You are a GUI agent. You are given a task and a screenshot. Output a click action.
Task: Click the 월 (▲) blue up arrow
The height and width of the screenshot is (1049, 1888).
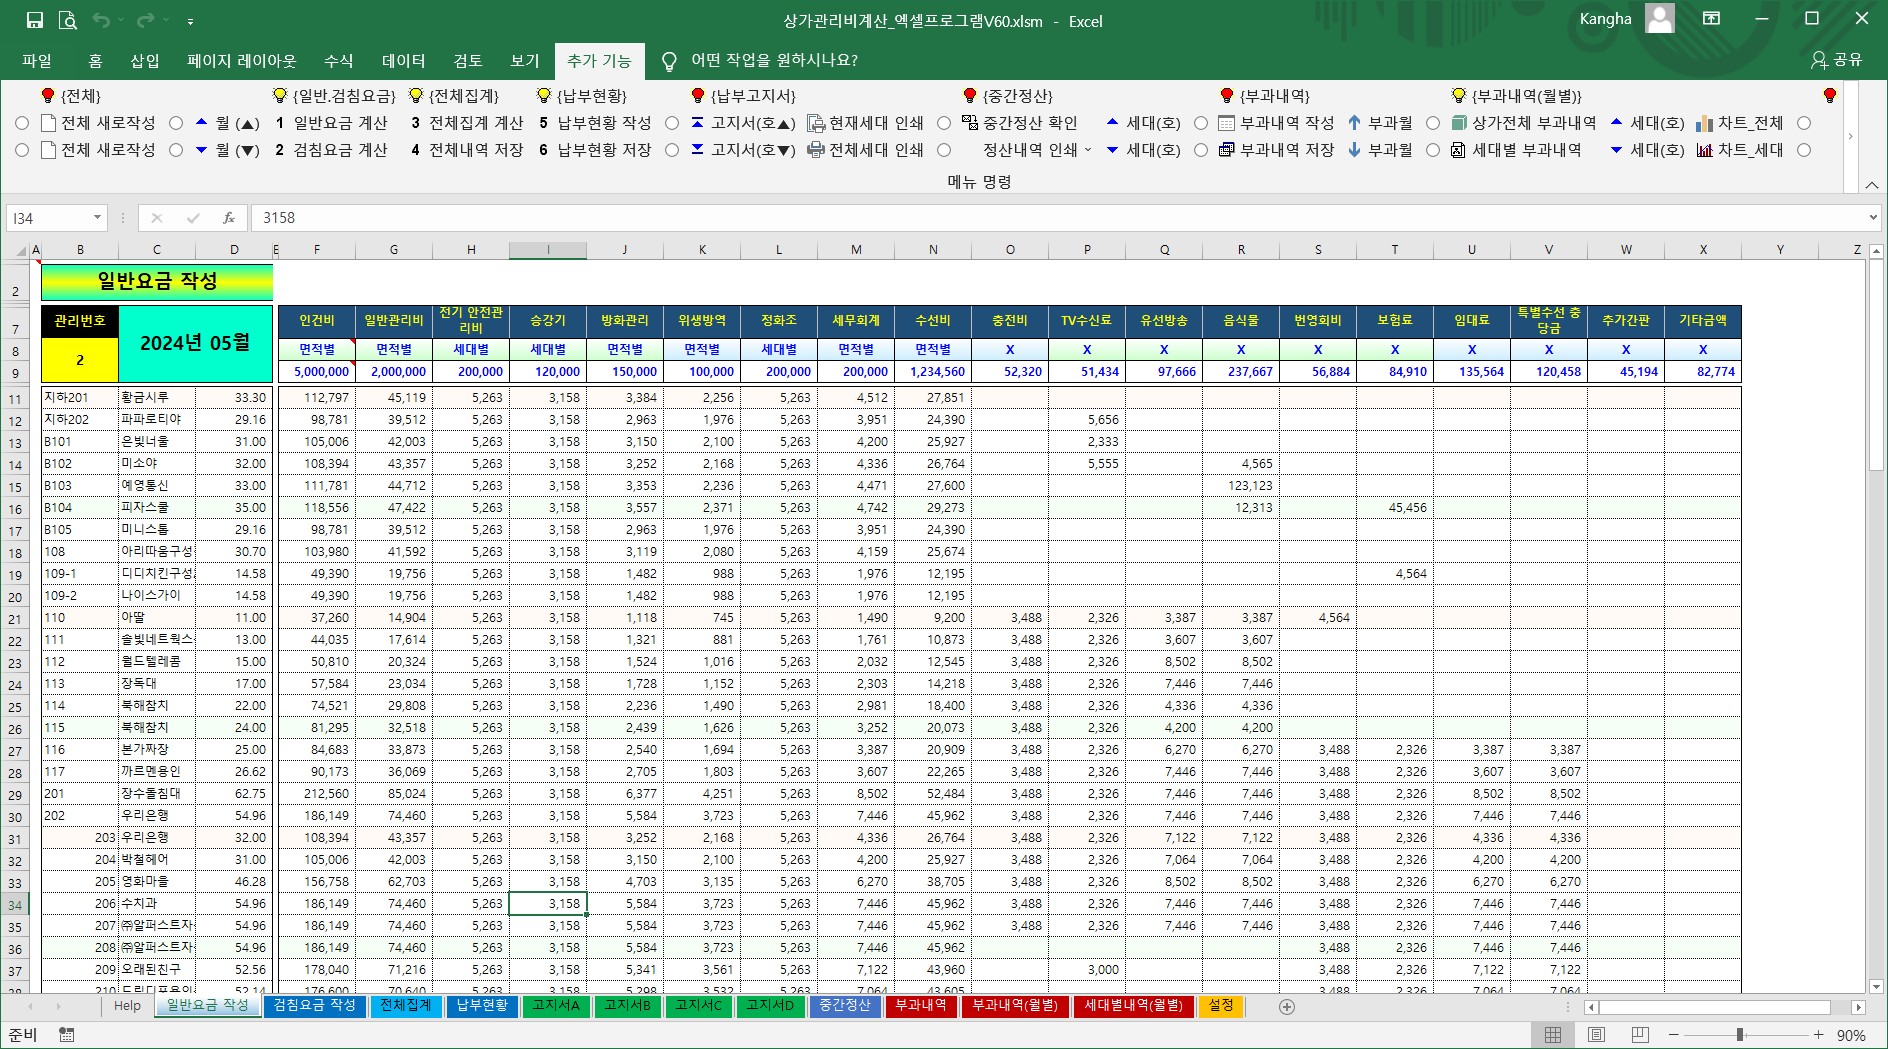tap(201, 123)
